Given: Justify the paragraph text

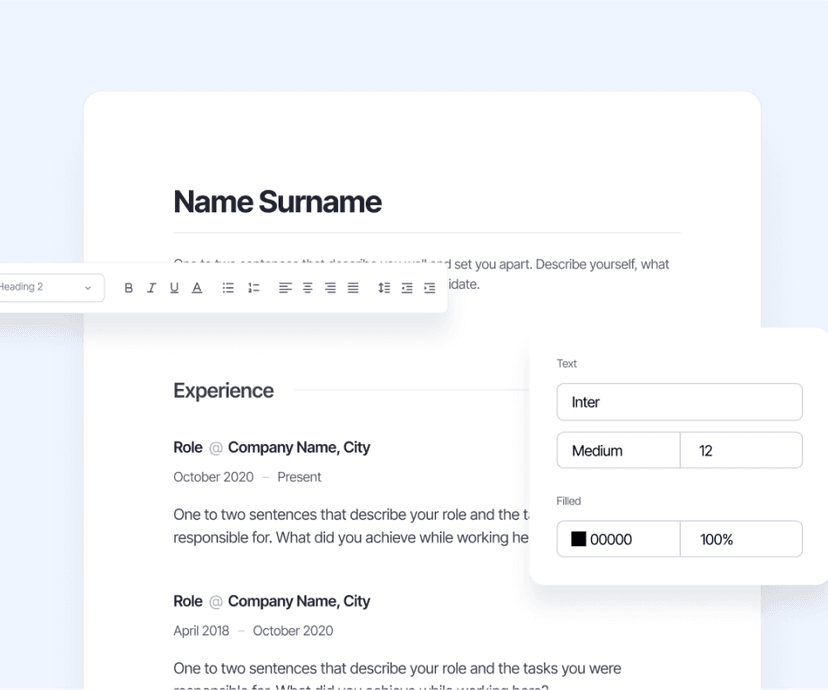Looking at the screenshot, I should (x=353, y=287).
